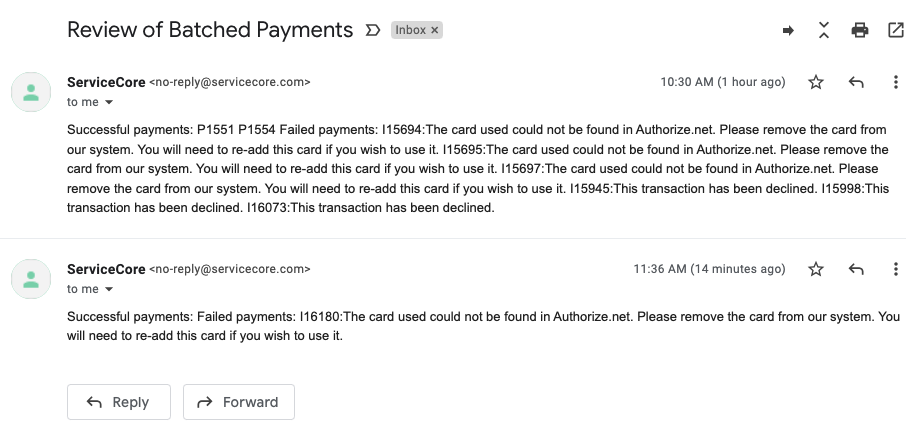Screen dimensions: 924x436
Task: Print the entire conversation
Action: pyautogui.click(x=860, y=30)
